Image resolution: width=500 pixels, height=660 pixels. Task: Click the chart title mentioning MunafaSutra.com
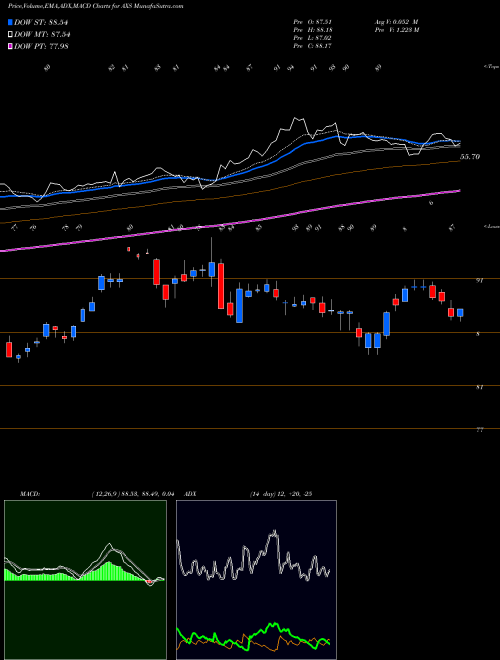96,7
